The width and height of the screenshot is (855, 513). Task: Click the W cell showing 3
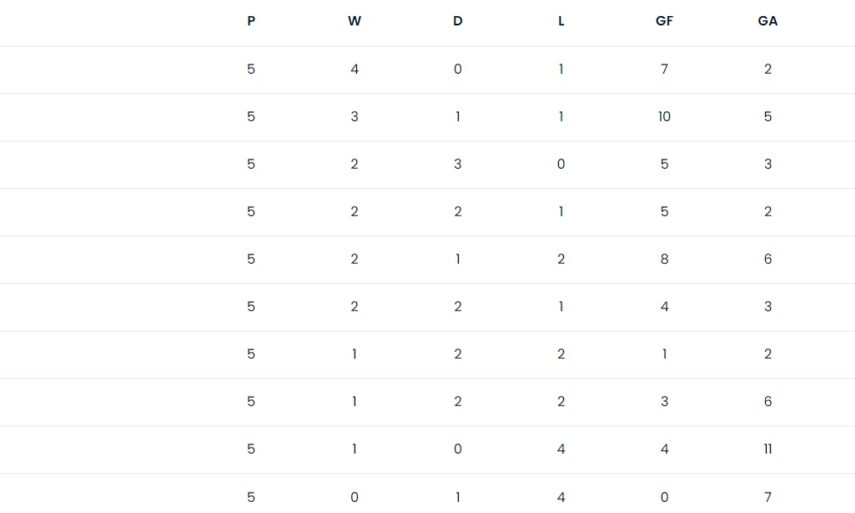[354, 117]
